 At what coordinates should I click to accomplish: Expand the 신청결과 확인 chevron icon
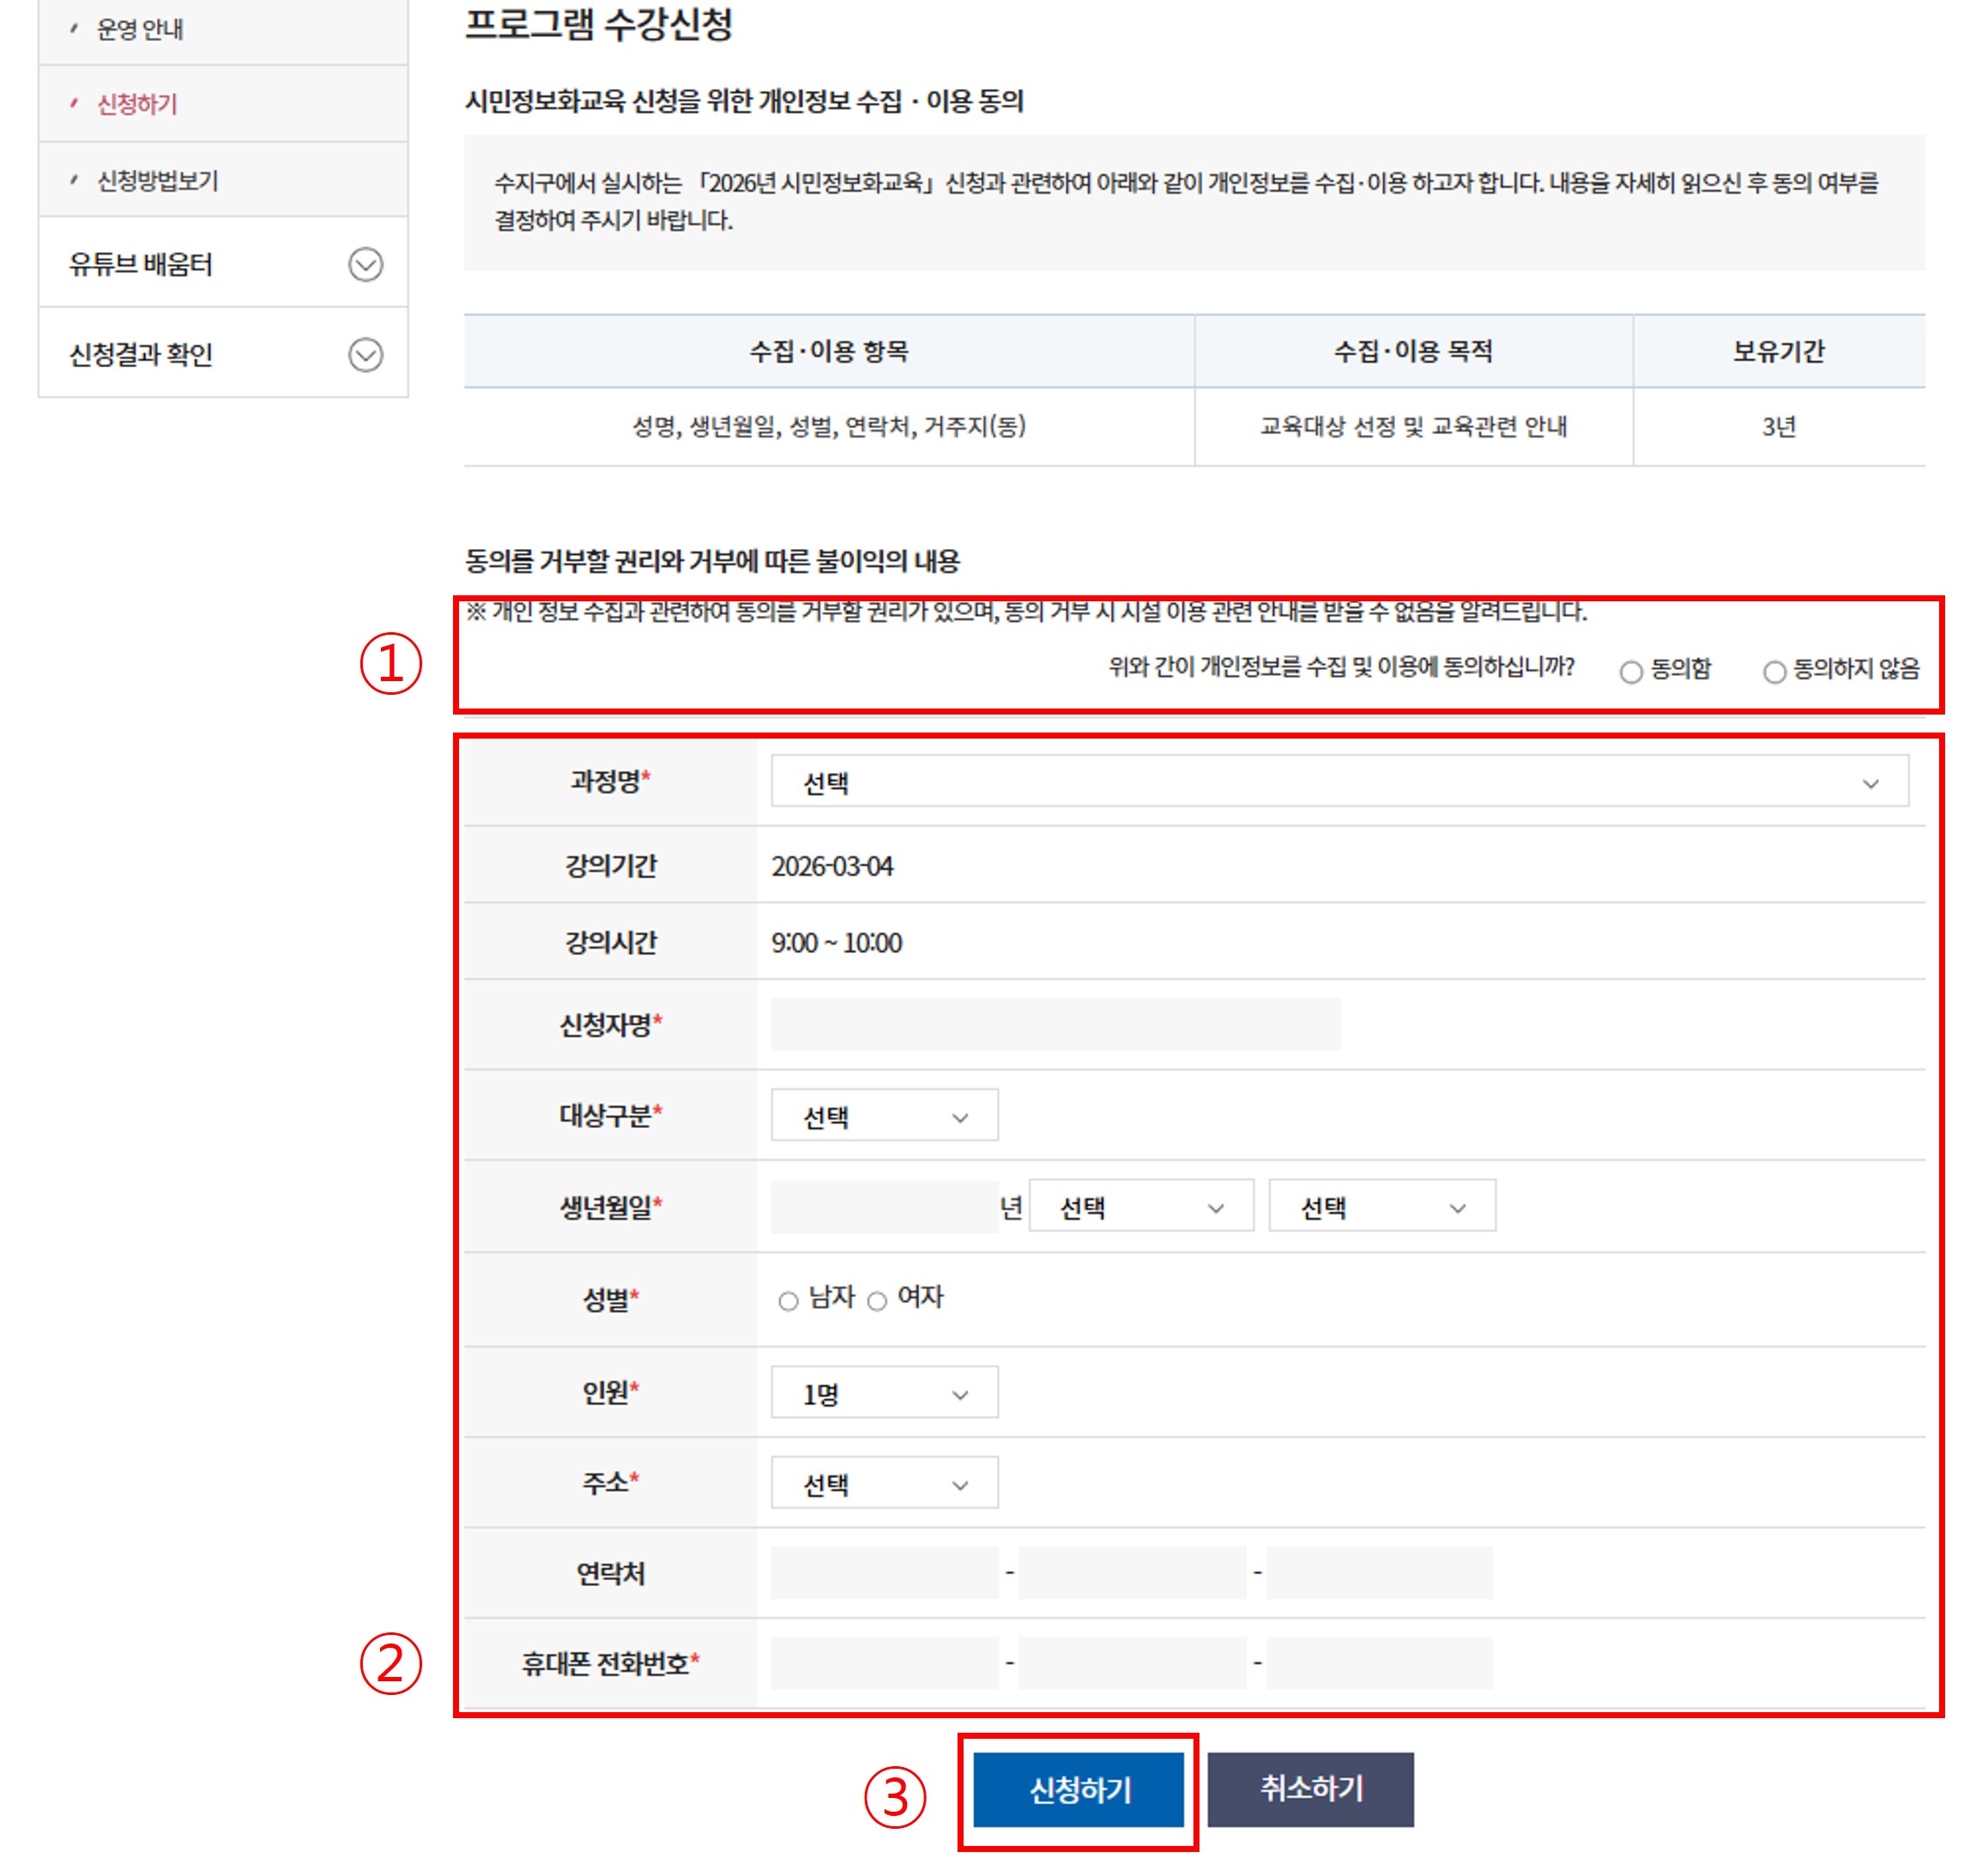365,355
